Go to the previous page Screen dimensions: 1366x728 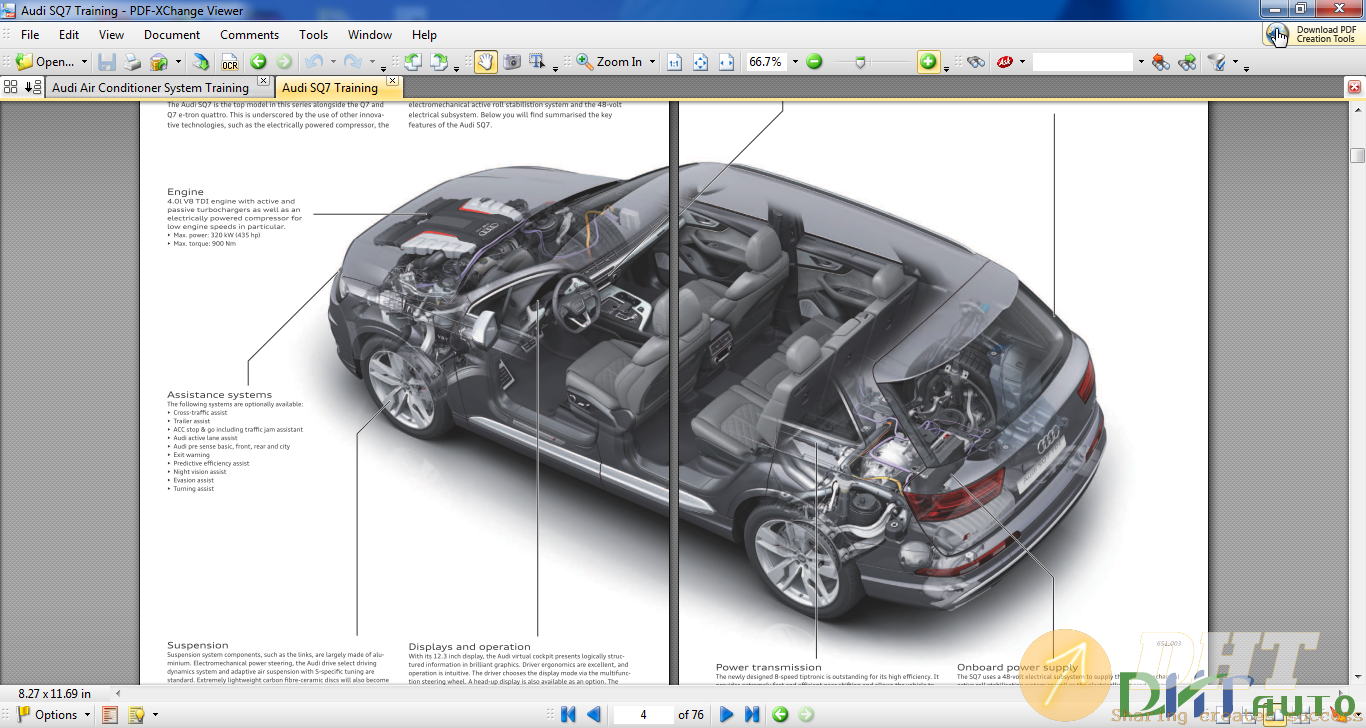coord(594,714)
